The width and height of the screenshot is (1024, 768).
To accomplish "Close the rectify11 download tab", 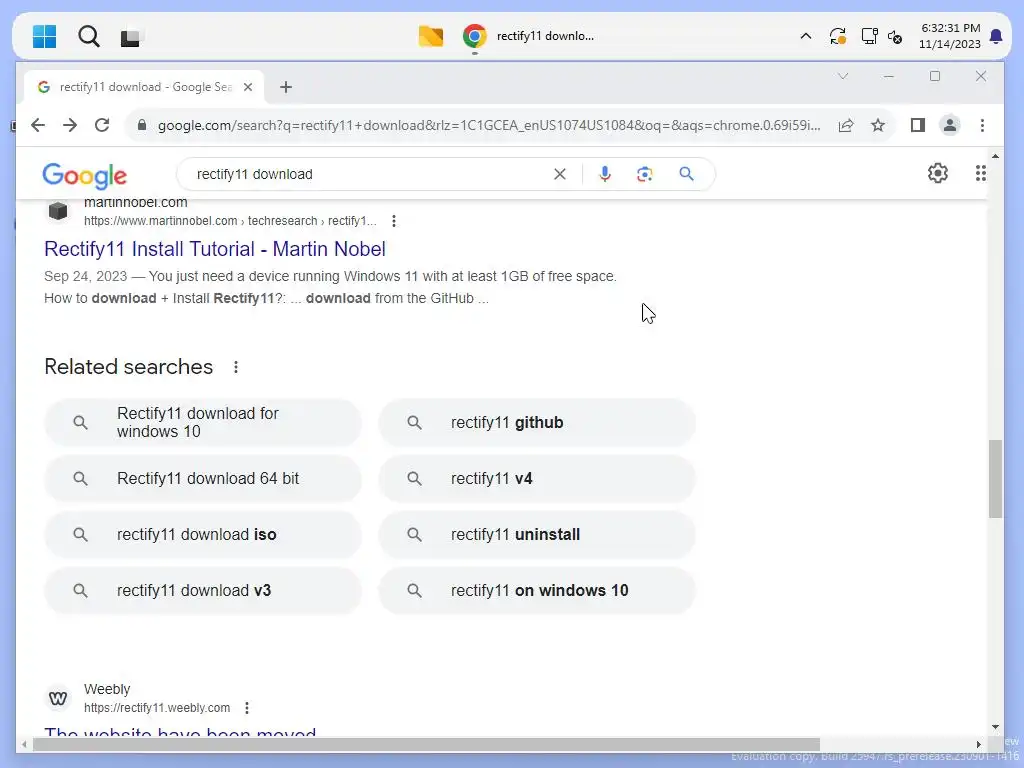I will click(x=248, y=87).
